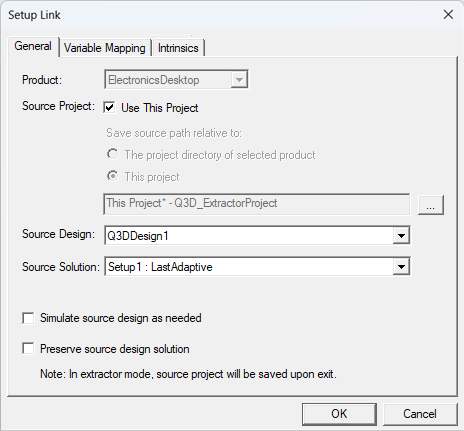Image resolution: width=464 pixels, height=431 pixels.
Task: Switch to the General tab
Action: [33, 46]
